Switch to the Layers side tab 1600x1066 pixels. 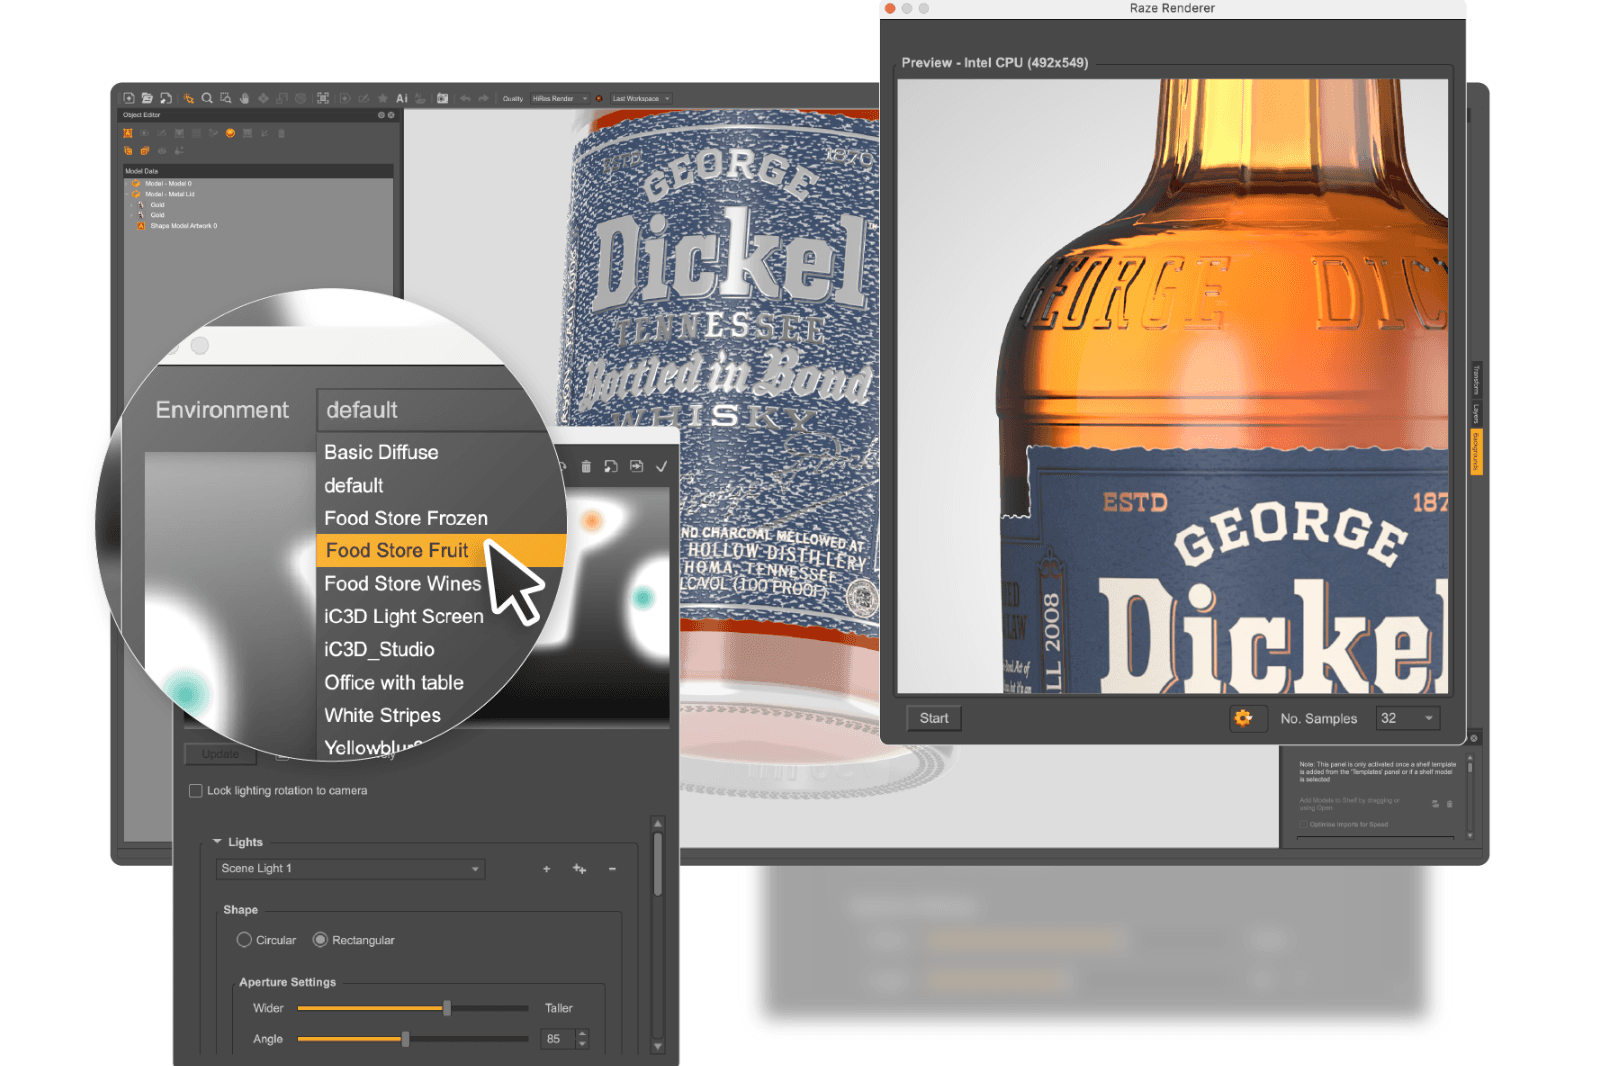click(1475, 414)
